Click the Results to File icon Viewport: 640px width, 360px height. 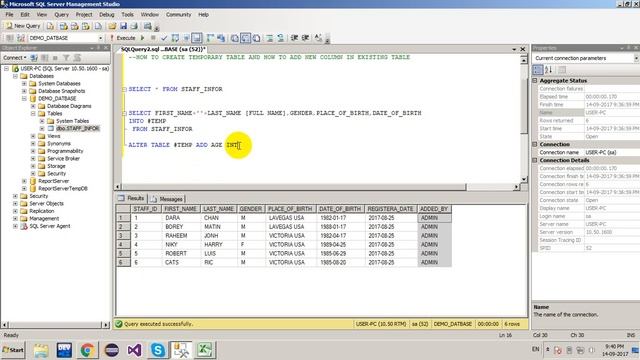tap(256, 38)
